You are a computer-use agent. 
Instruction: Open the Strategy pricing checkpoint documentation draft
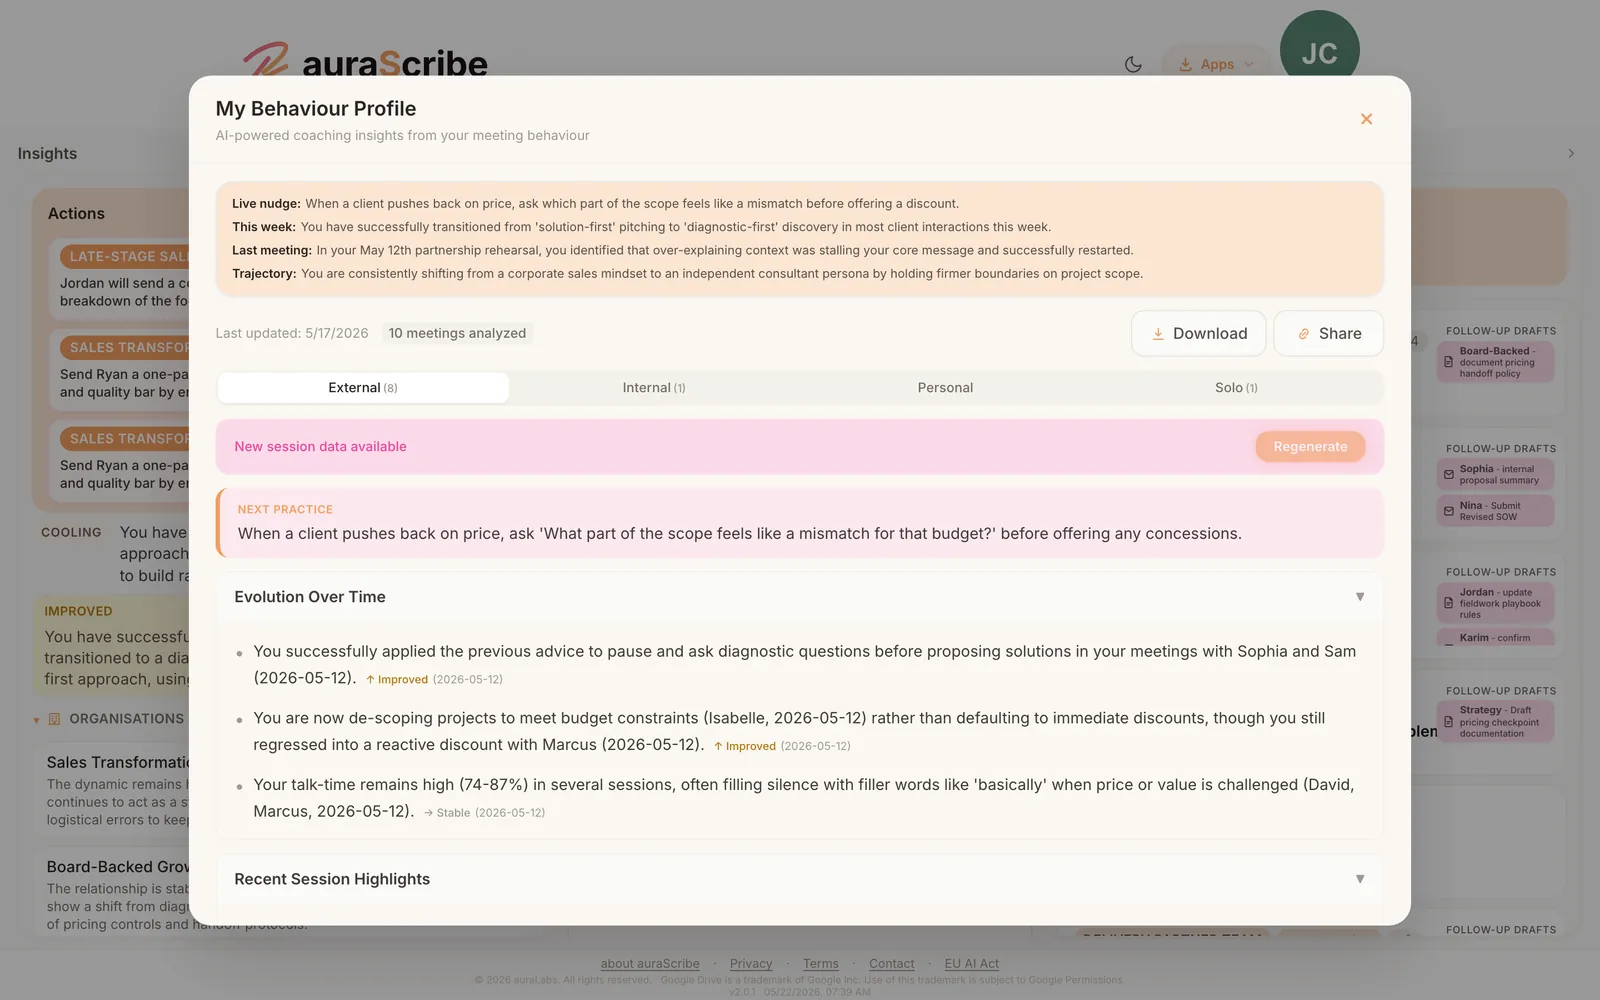pos(1495,722)
